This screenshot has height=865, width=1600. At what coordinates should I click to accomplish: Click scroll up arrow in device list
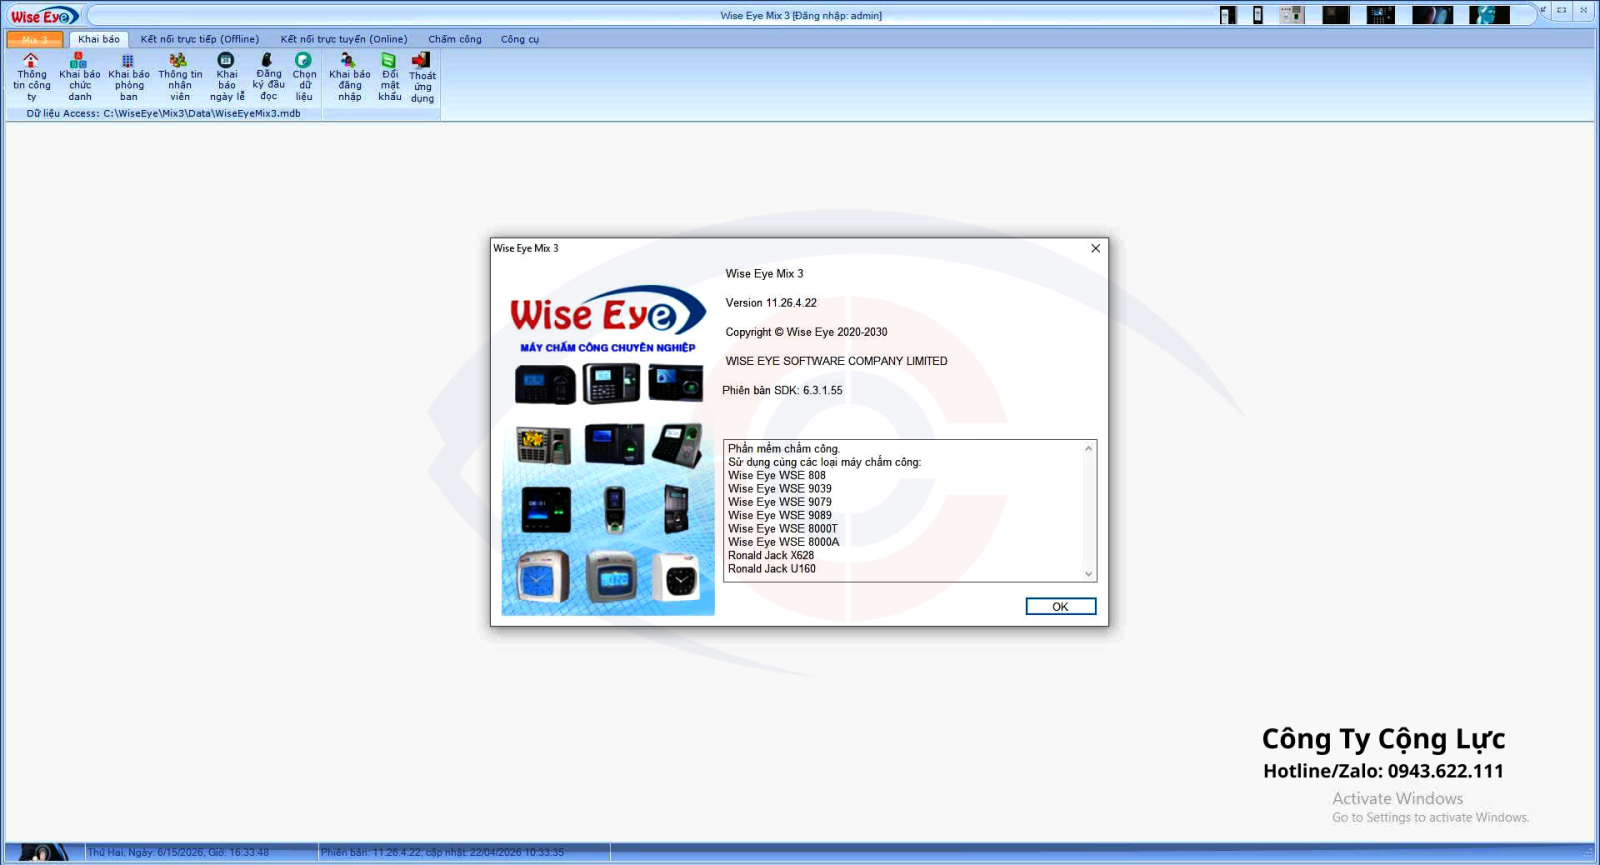1089,448
